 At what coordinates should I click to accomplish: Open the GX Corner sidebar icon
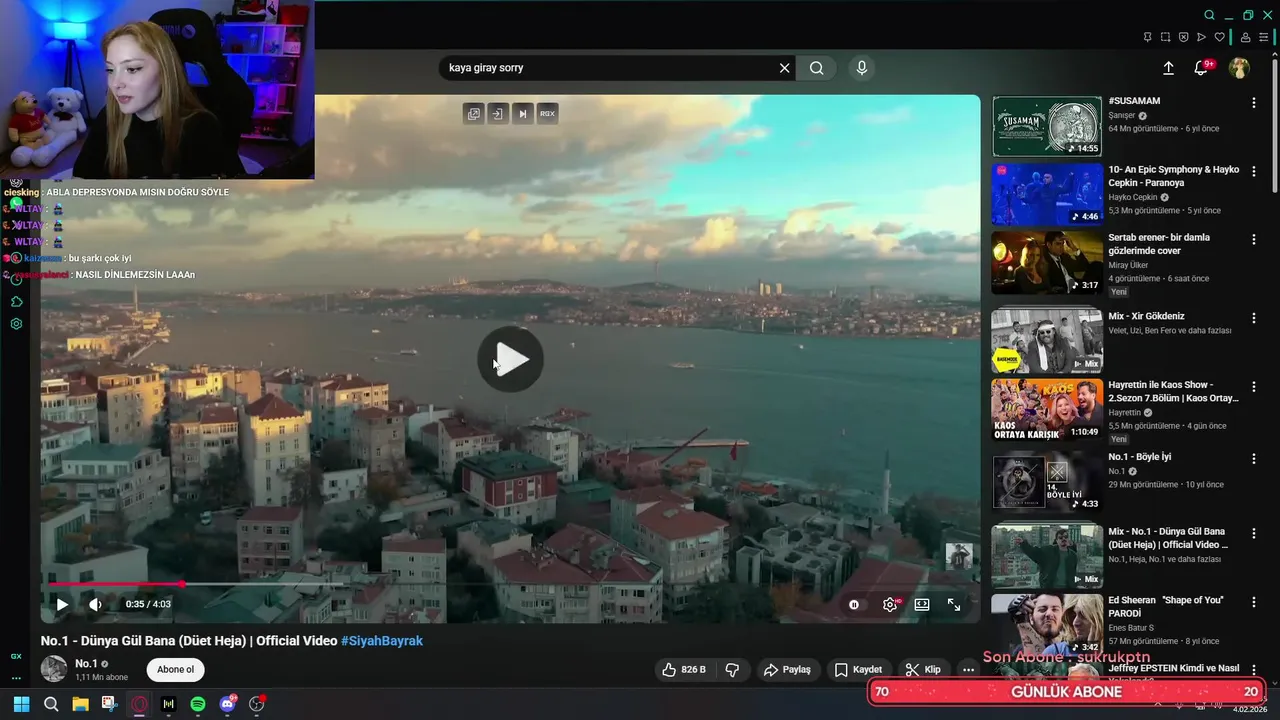click(16, 656)
